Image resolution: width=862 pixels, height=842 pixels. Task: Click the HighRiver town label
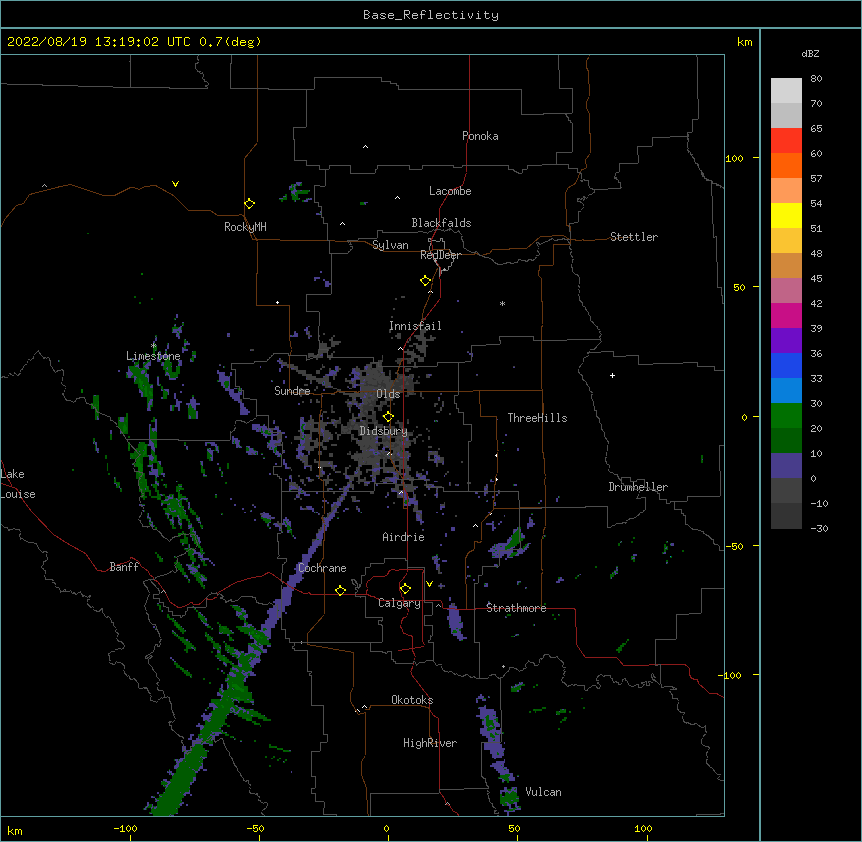coord(430,743)
